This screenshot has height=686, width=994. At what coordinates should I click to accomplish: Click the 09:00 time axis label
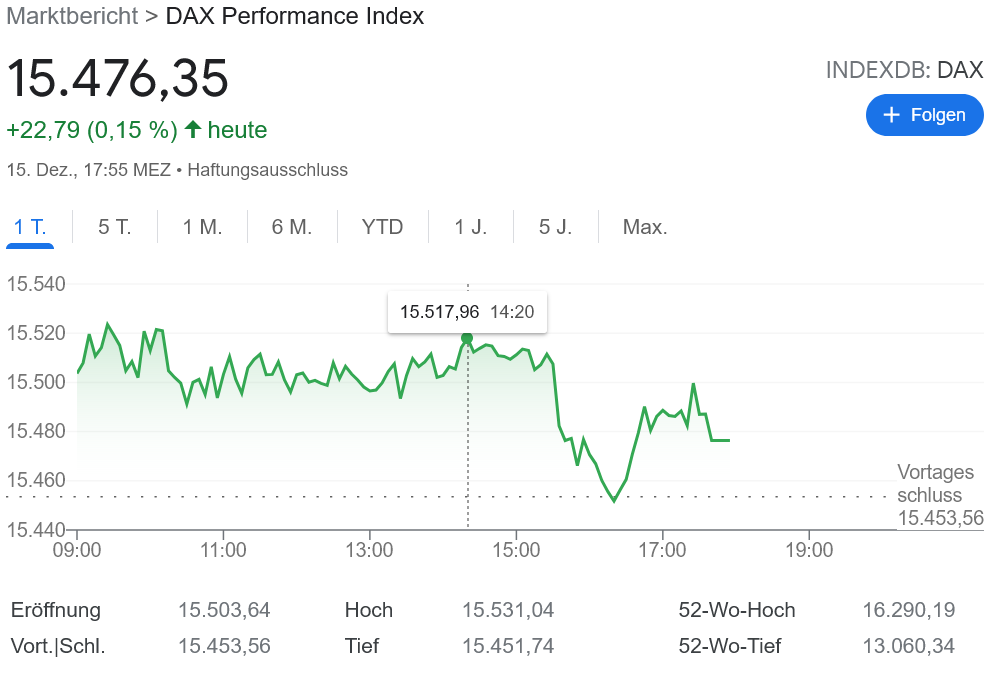77,550
